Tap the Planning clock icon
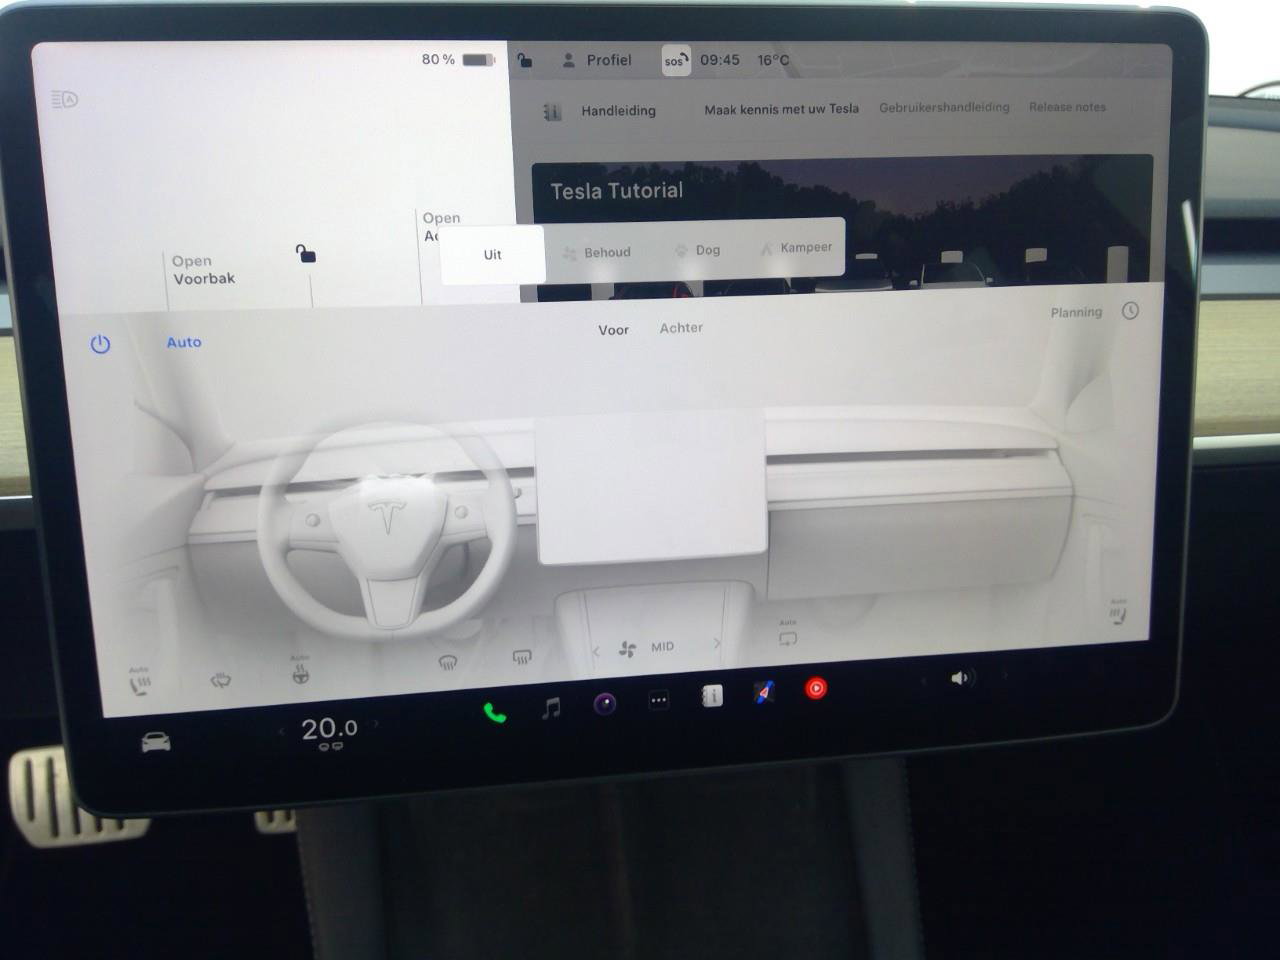Screen dimensions: 1280x960 point(1130,311)
